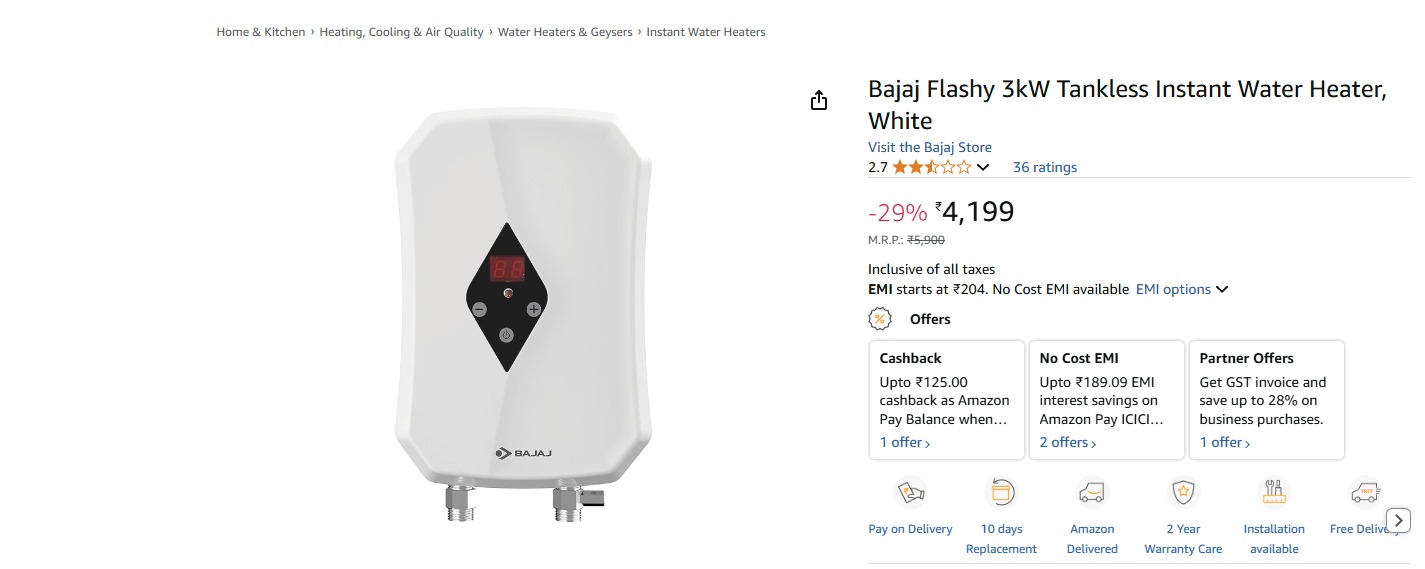
Task: Open Instant Water Heaters breadcrumb
Action: point(706,32)
